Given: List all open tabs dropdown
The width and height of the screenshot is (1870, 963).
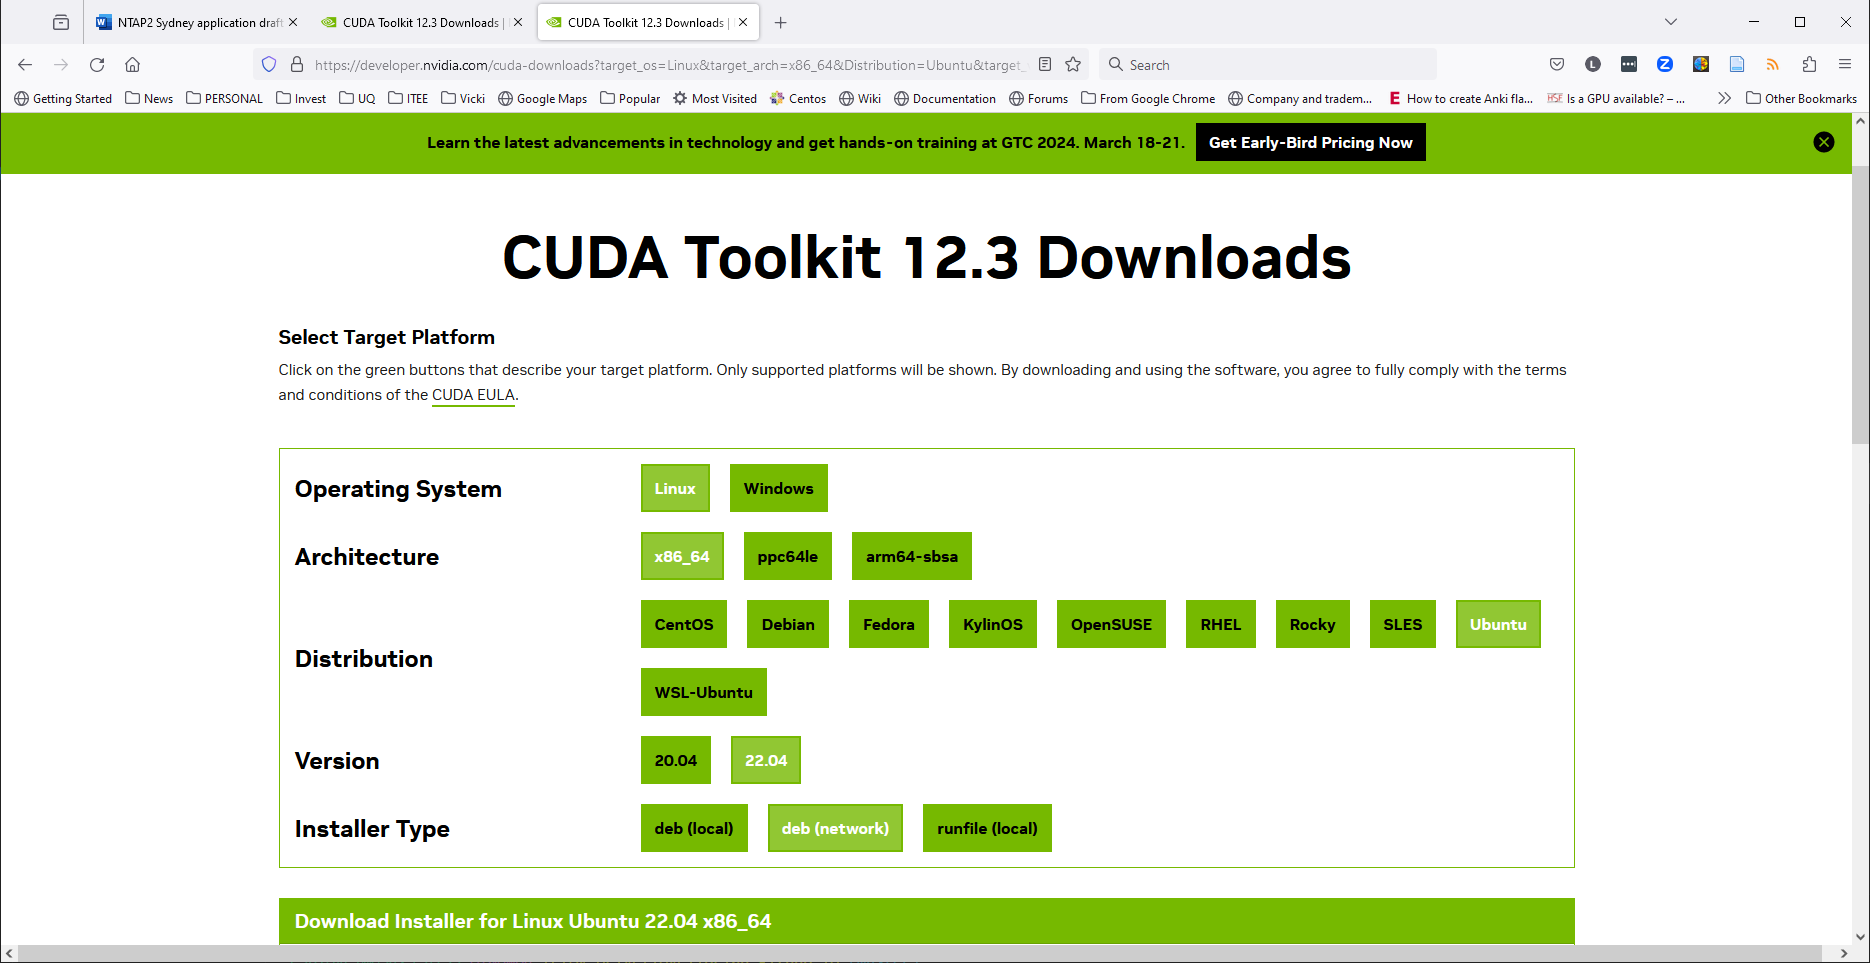Looking at the screenshot, I should (x=1671, y=22).
